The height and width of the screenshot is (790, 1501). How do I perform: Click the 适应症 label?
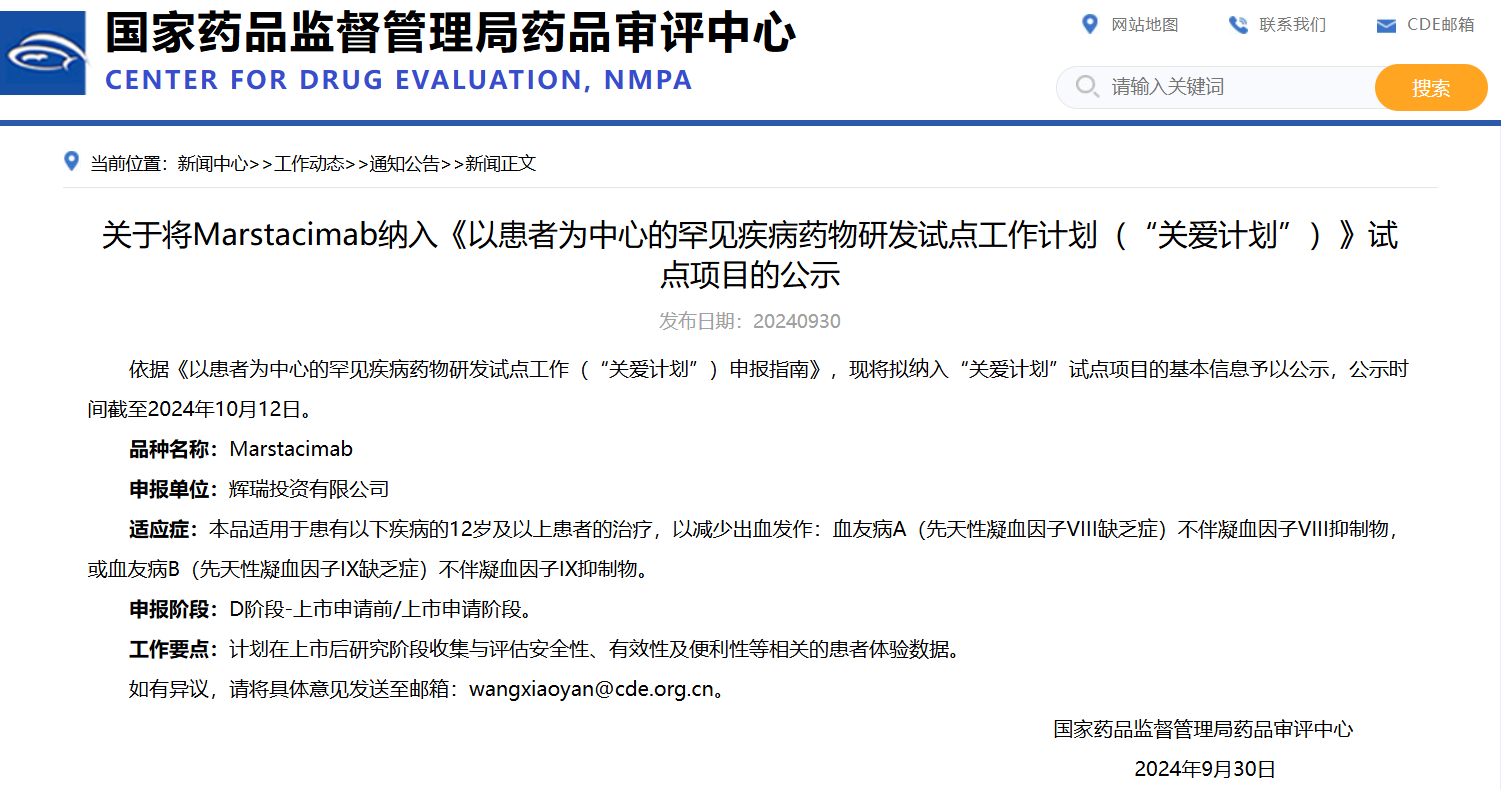click(x=165, y=529)
